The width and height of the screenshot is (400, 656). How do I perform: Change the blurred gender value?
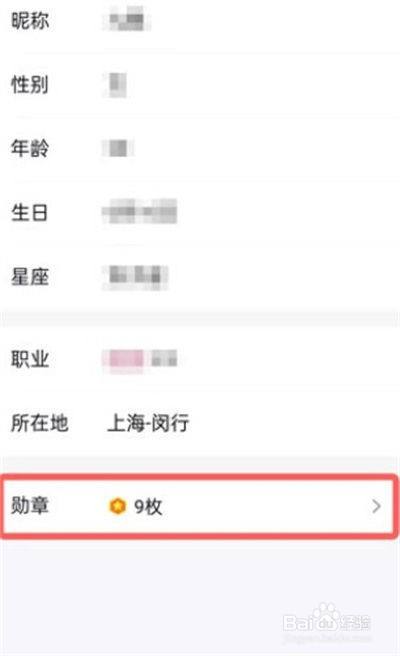tap(115, 85)
